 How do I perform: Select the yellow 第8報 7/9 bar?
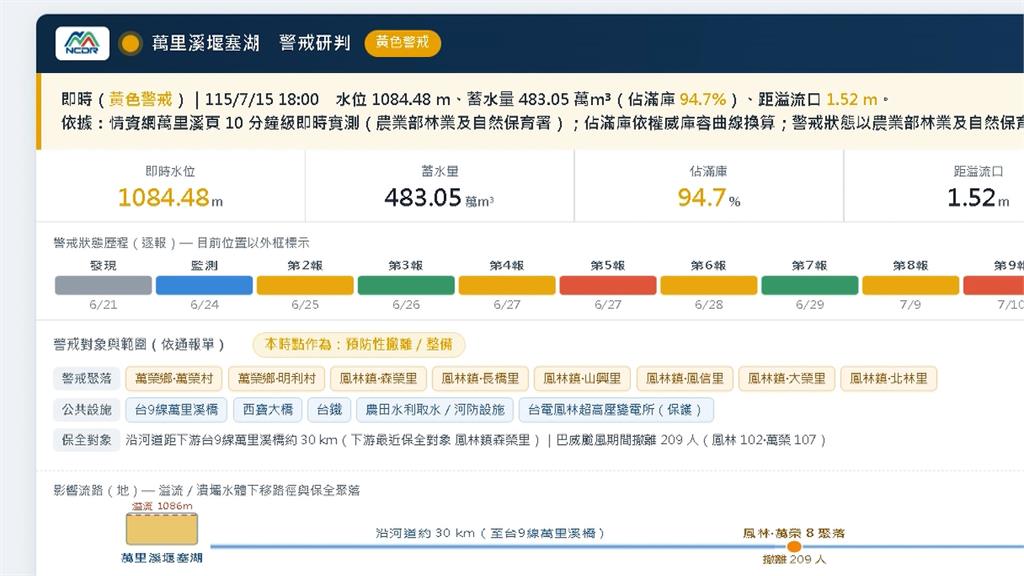(x=910, y=285)
